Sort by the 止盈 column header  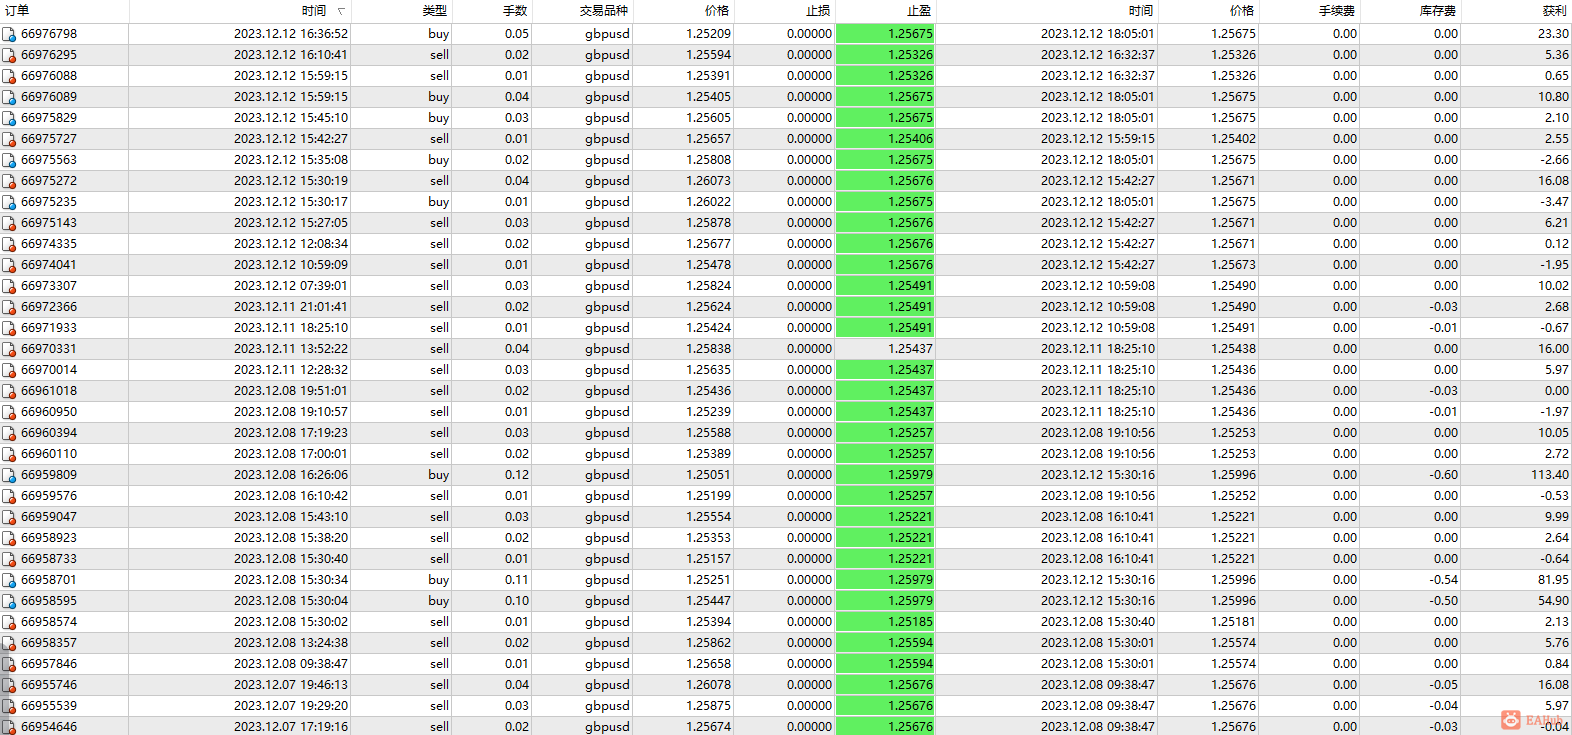(x=885, y=11)
